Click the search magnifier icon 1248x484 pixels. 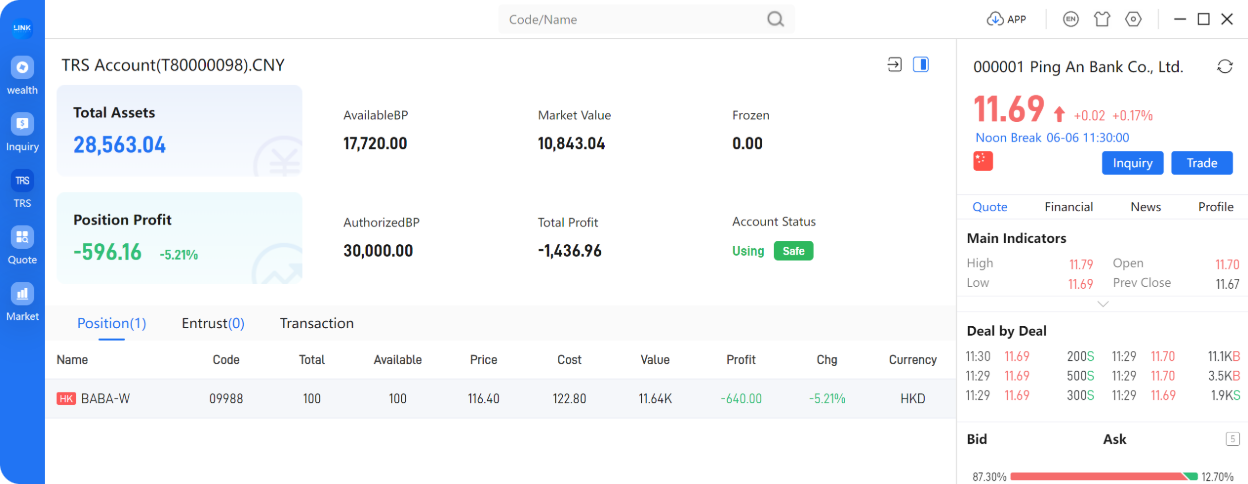click(776, 19)
